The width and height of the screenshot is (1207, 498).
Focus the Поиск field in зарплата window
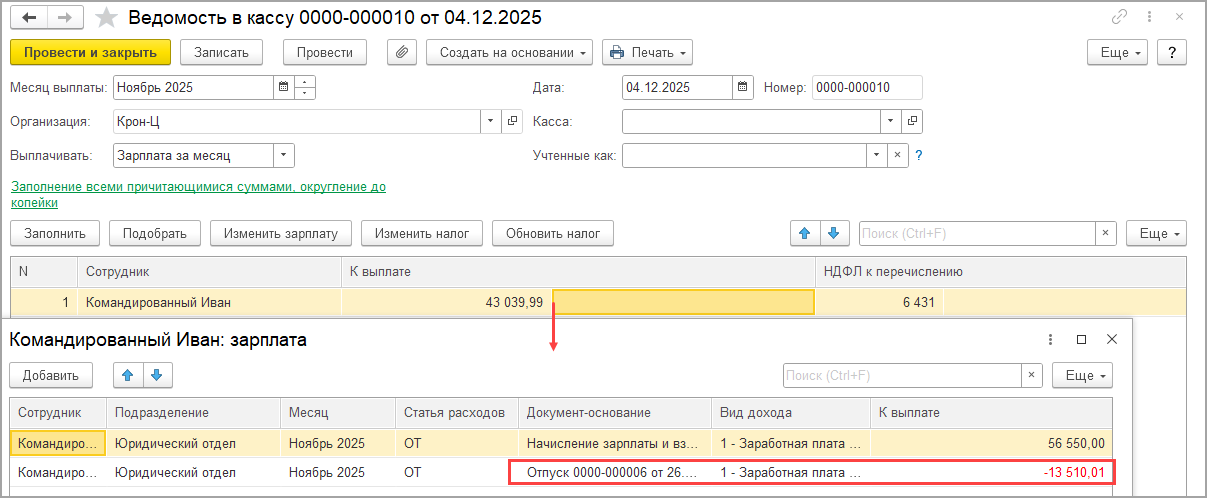902,375
